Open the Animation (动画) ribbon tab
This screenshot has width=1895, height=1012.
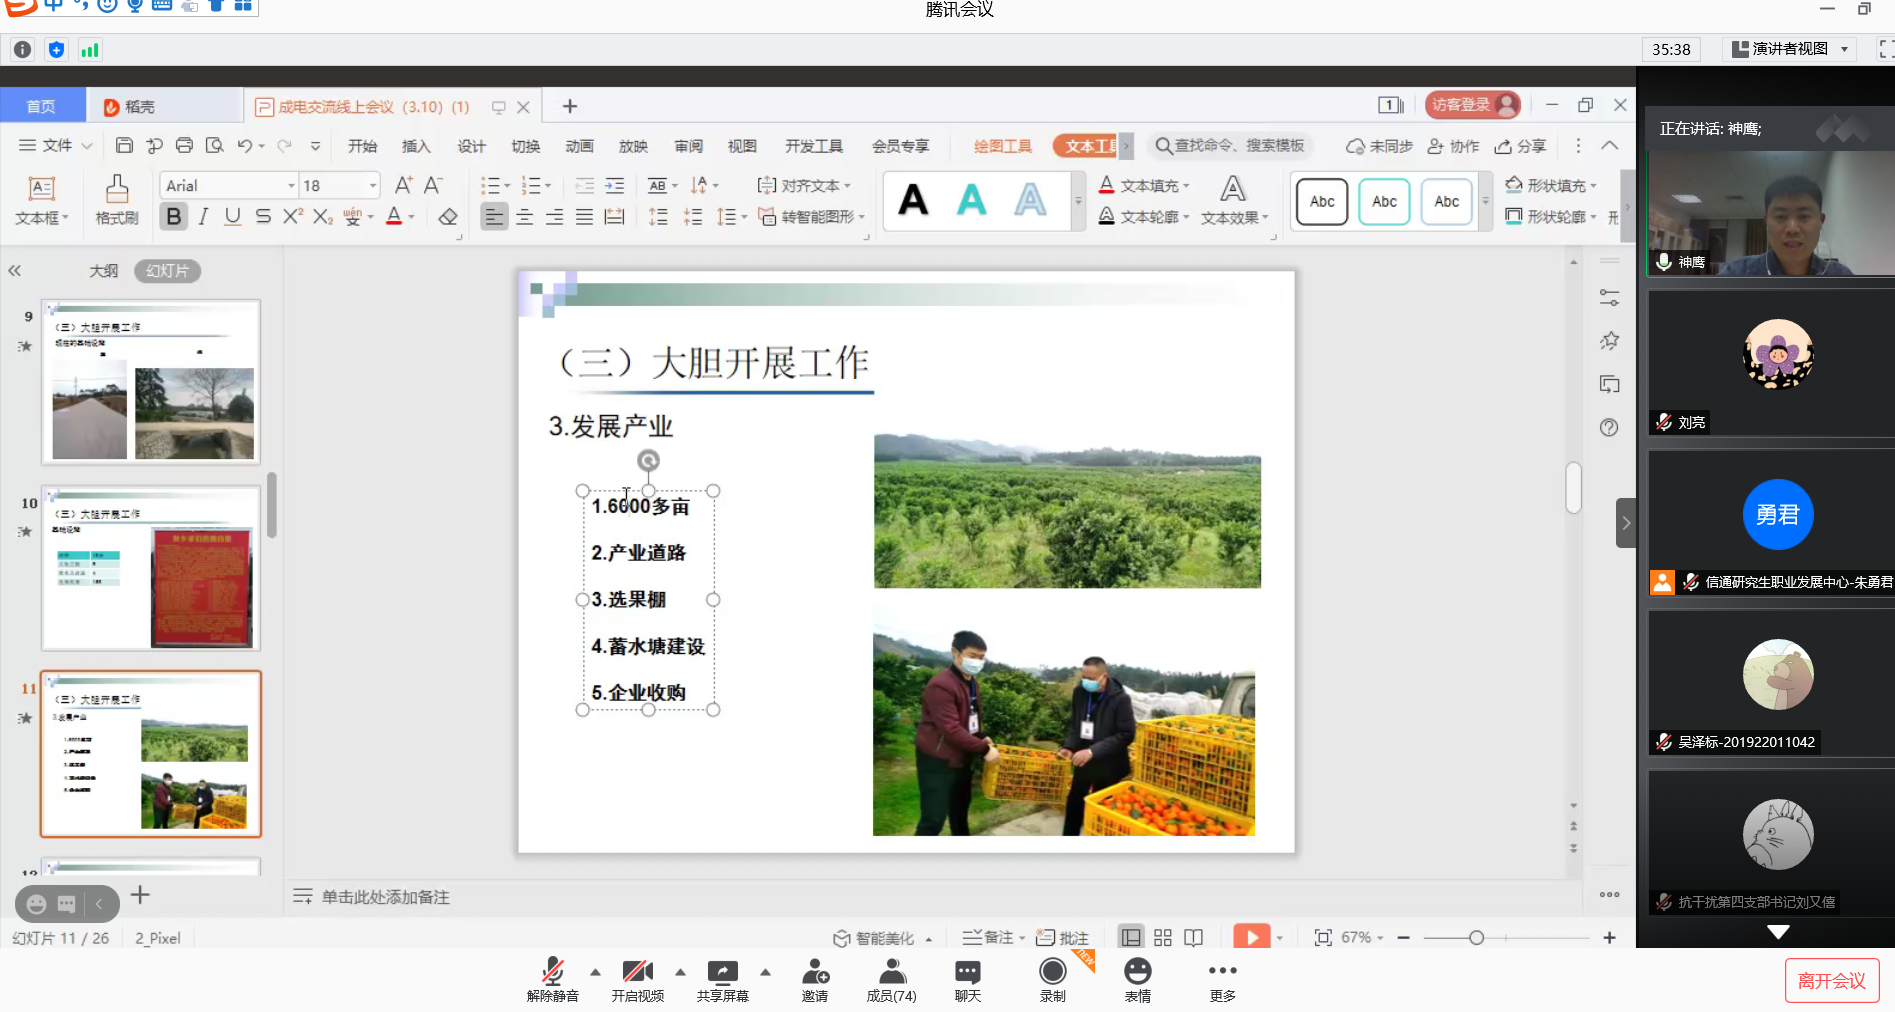[x=579, y=146]
